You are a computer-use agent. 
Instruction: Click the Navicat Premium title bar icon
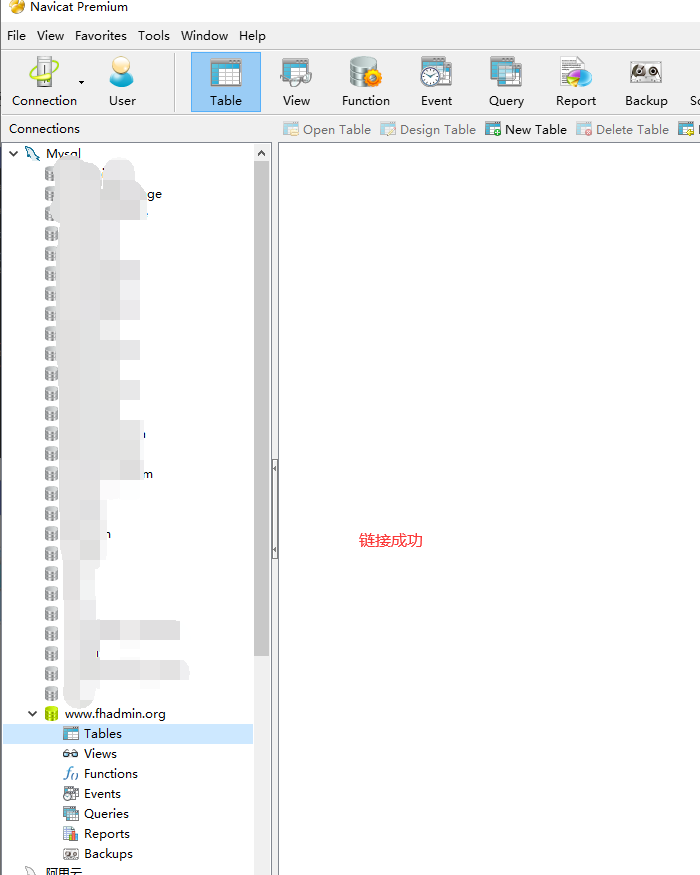(17, 7)
